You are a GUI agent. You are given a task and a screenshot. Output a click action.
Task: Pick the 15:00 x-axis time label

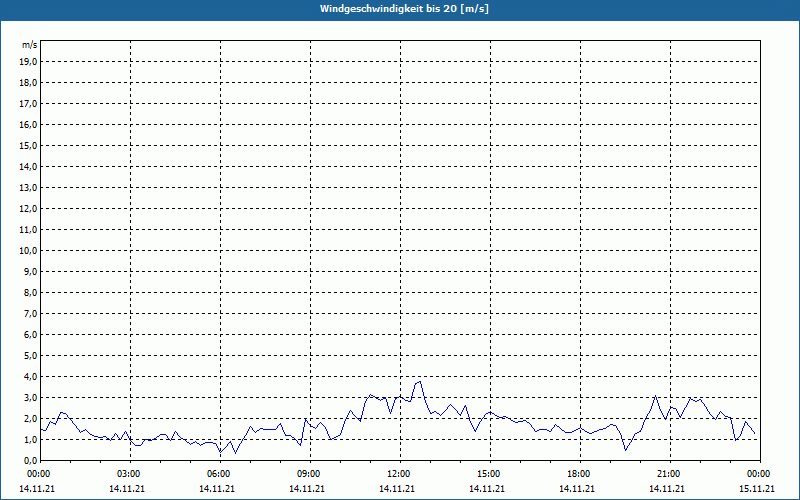[x=490, y=474]
